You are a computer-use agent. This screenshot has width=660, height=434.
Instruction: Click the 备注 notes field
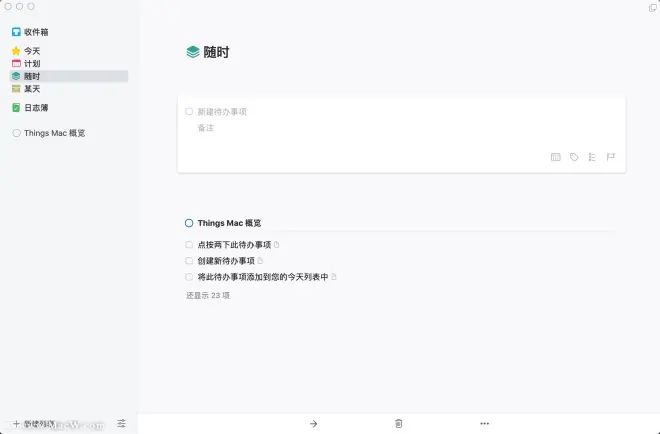pyautogui.click(x=206, y=128)
